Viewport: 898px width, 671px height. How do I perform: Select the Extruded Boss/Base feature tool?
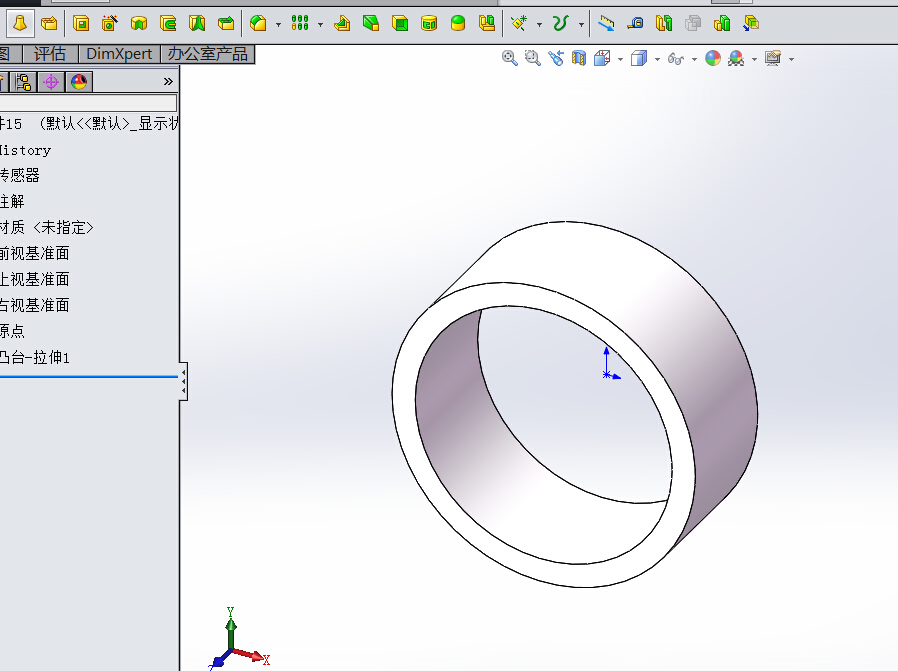point(21,23)
